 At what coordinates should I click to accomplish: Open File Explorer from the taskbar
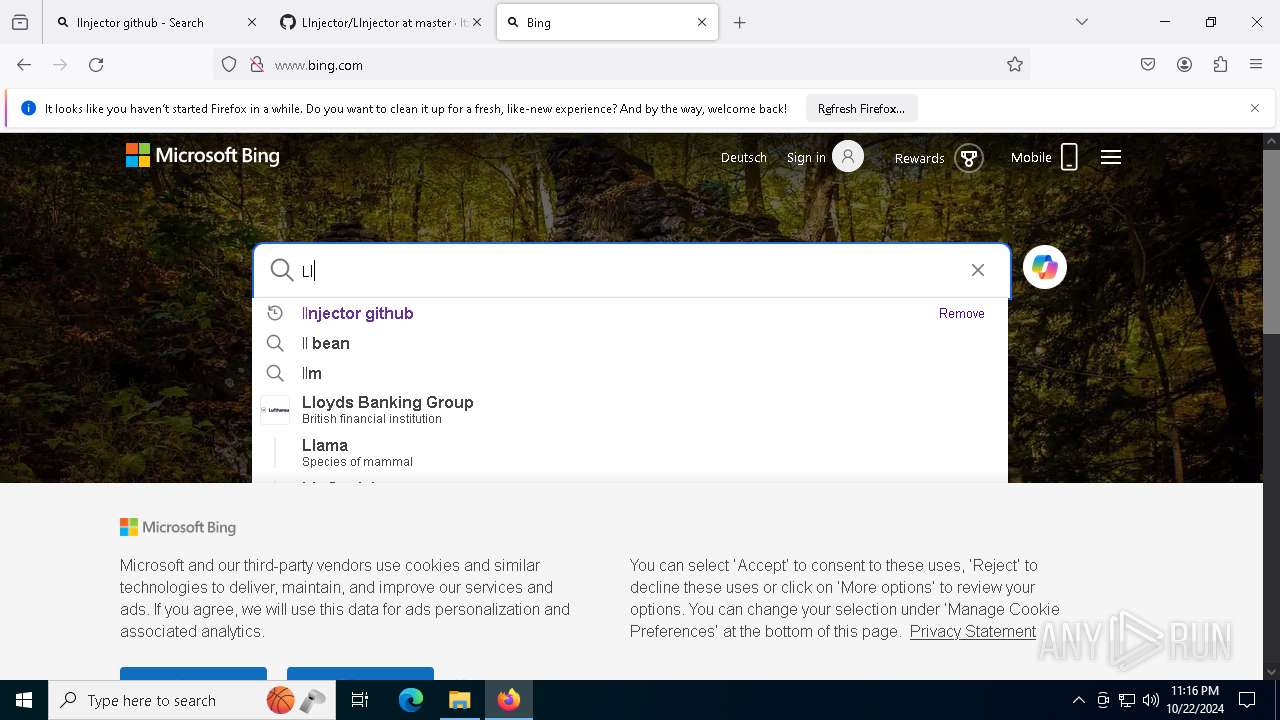[x=460, y=700]
